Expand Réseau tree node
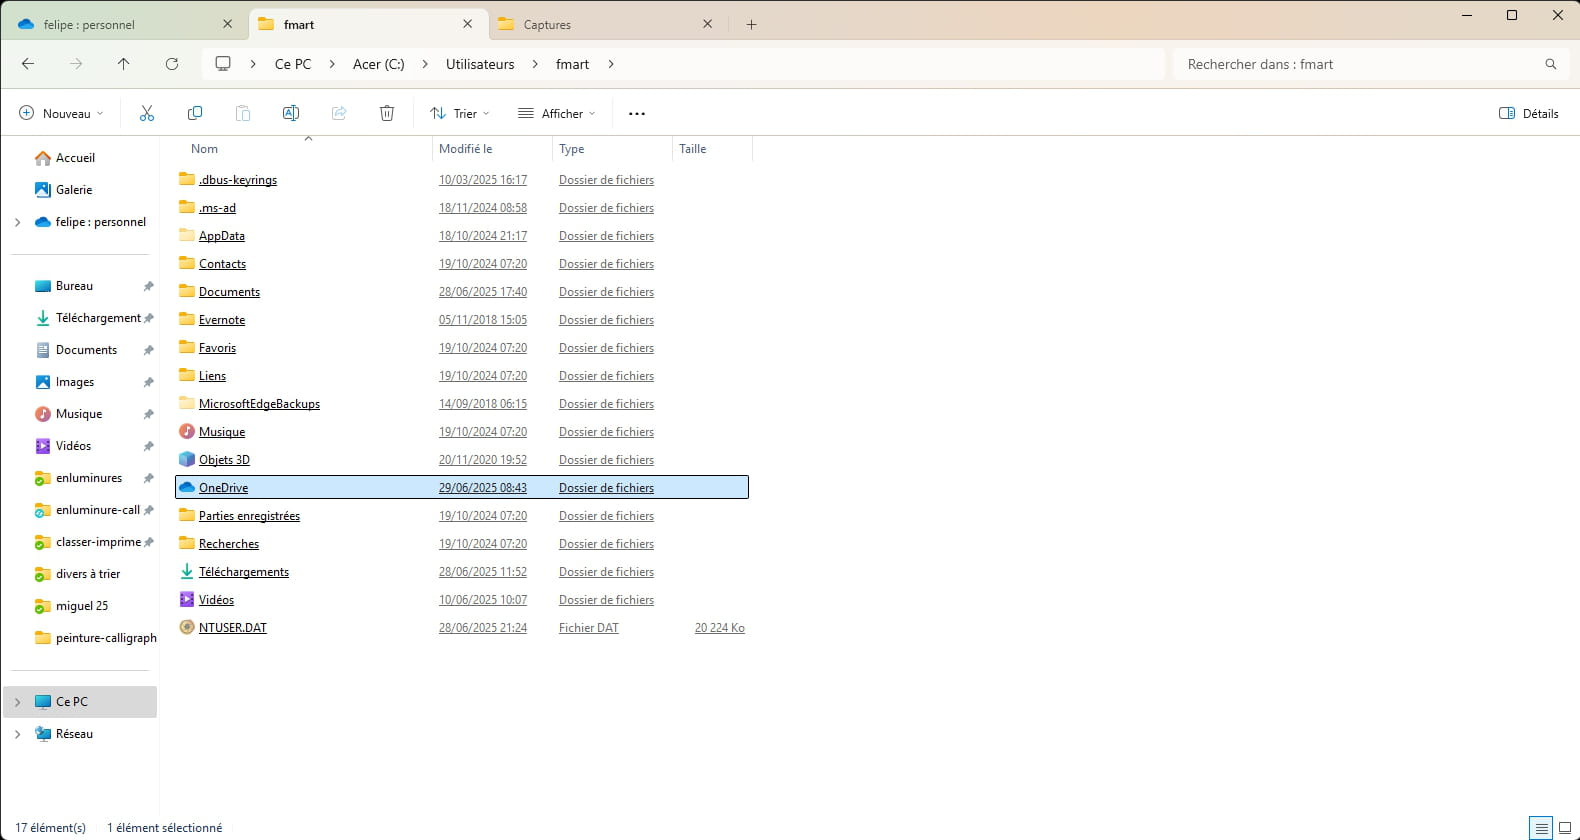1580x840 pixels. coord(17,734)
